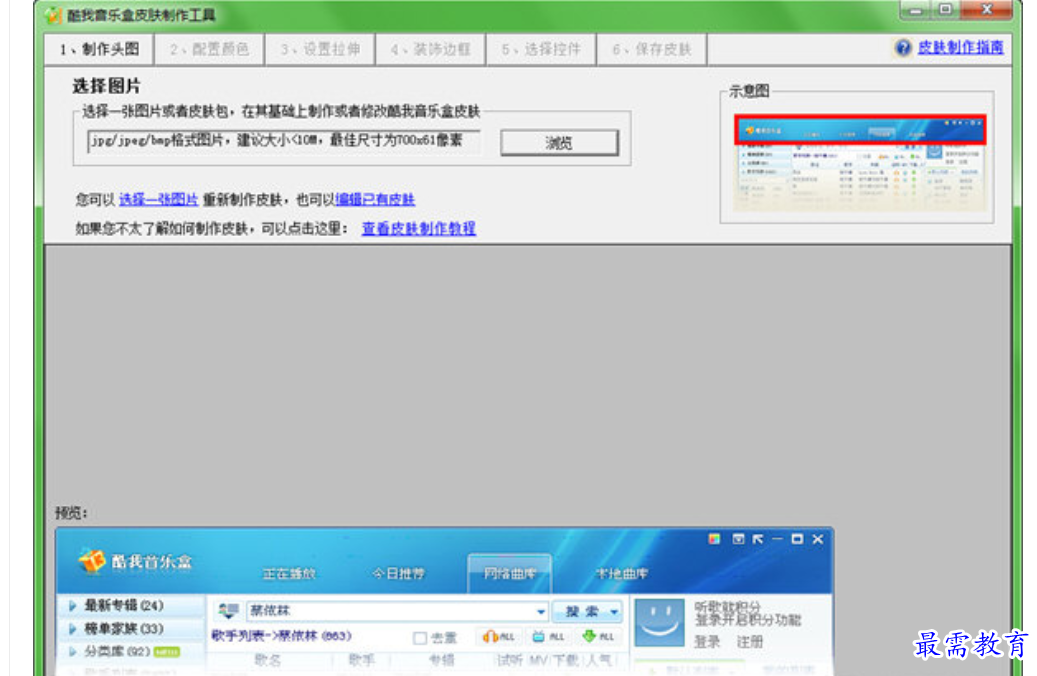Click the 浏览 browse button
This screenshot has height=676, width=1037.
pyautogui.click(x=560, y=143)
